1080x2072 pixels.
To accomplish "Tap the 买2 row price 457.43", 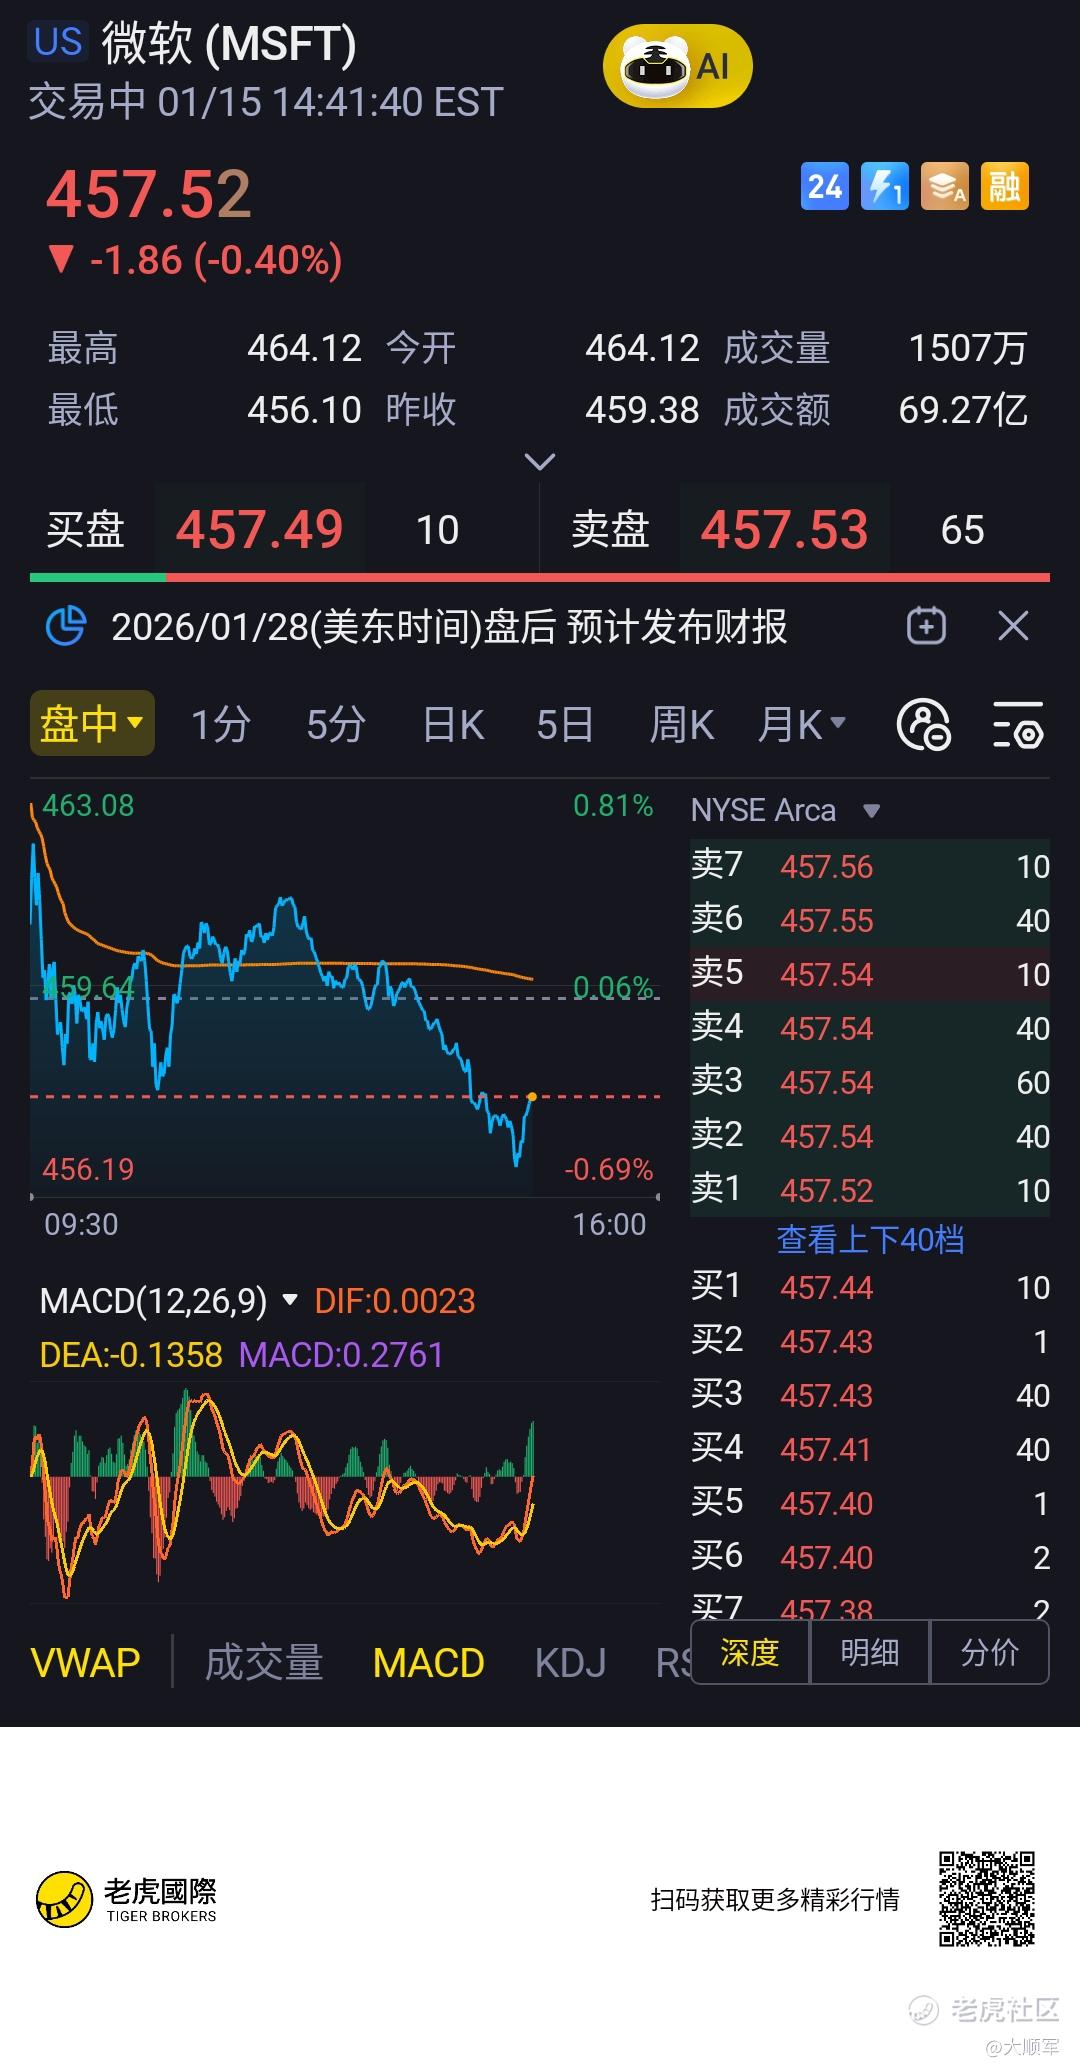I will (x=827, y=1341).
